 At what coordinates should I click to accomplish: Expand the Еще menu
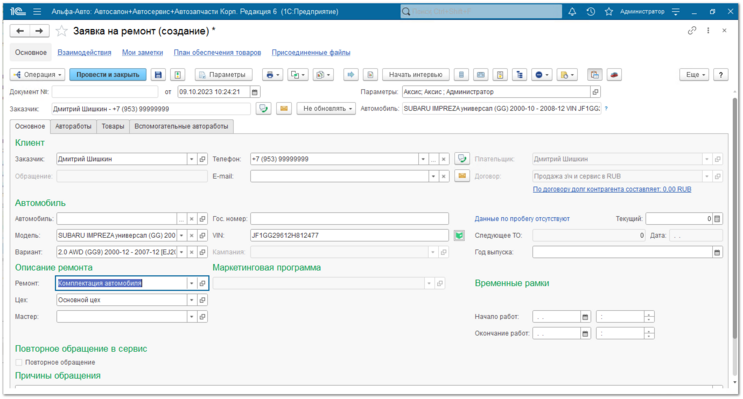pos(695,75)
